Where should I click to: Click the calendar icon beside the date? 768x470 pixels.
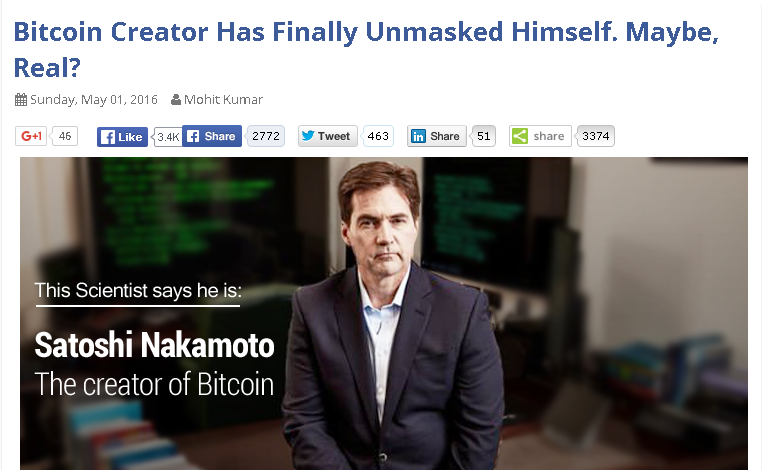click(21, 100)
